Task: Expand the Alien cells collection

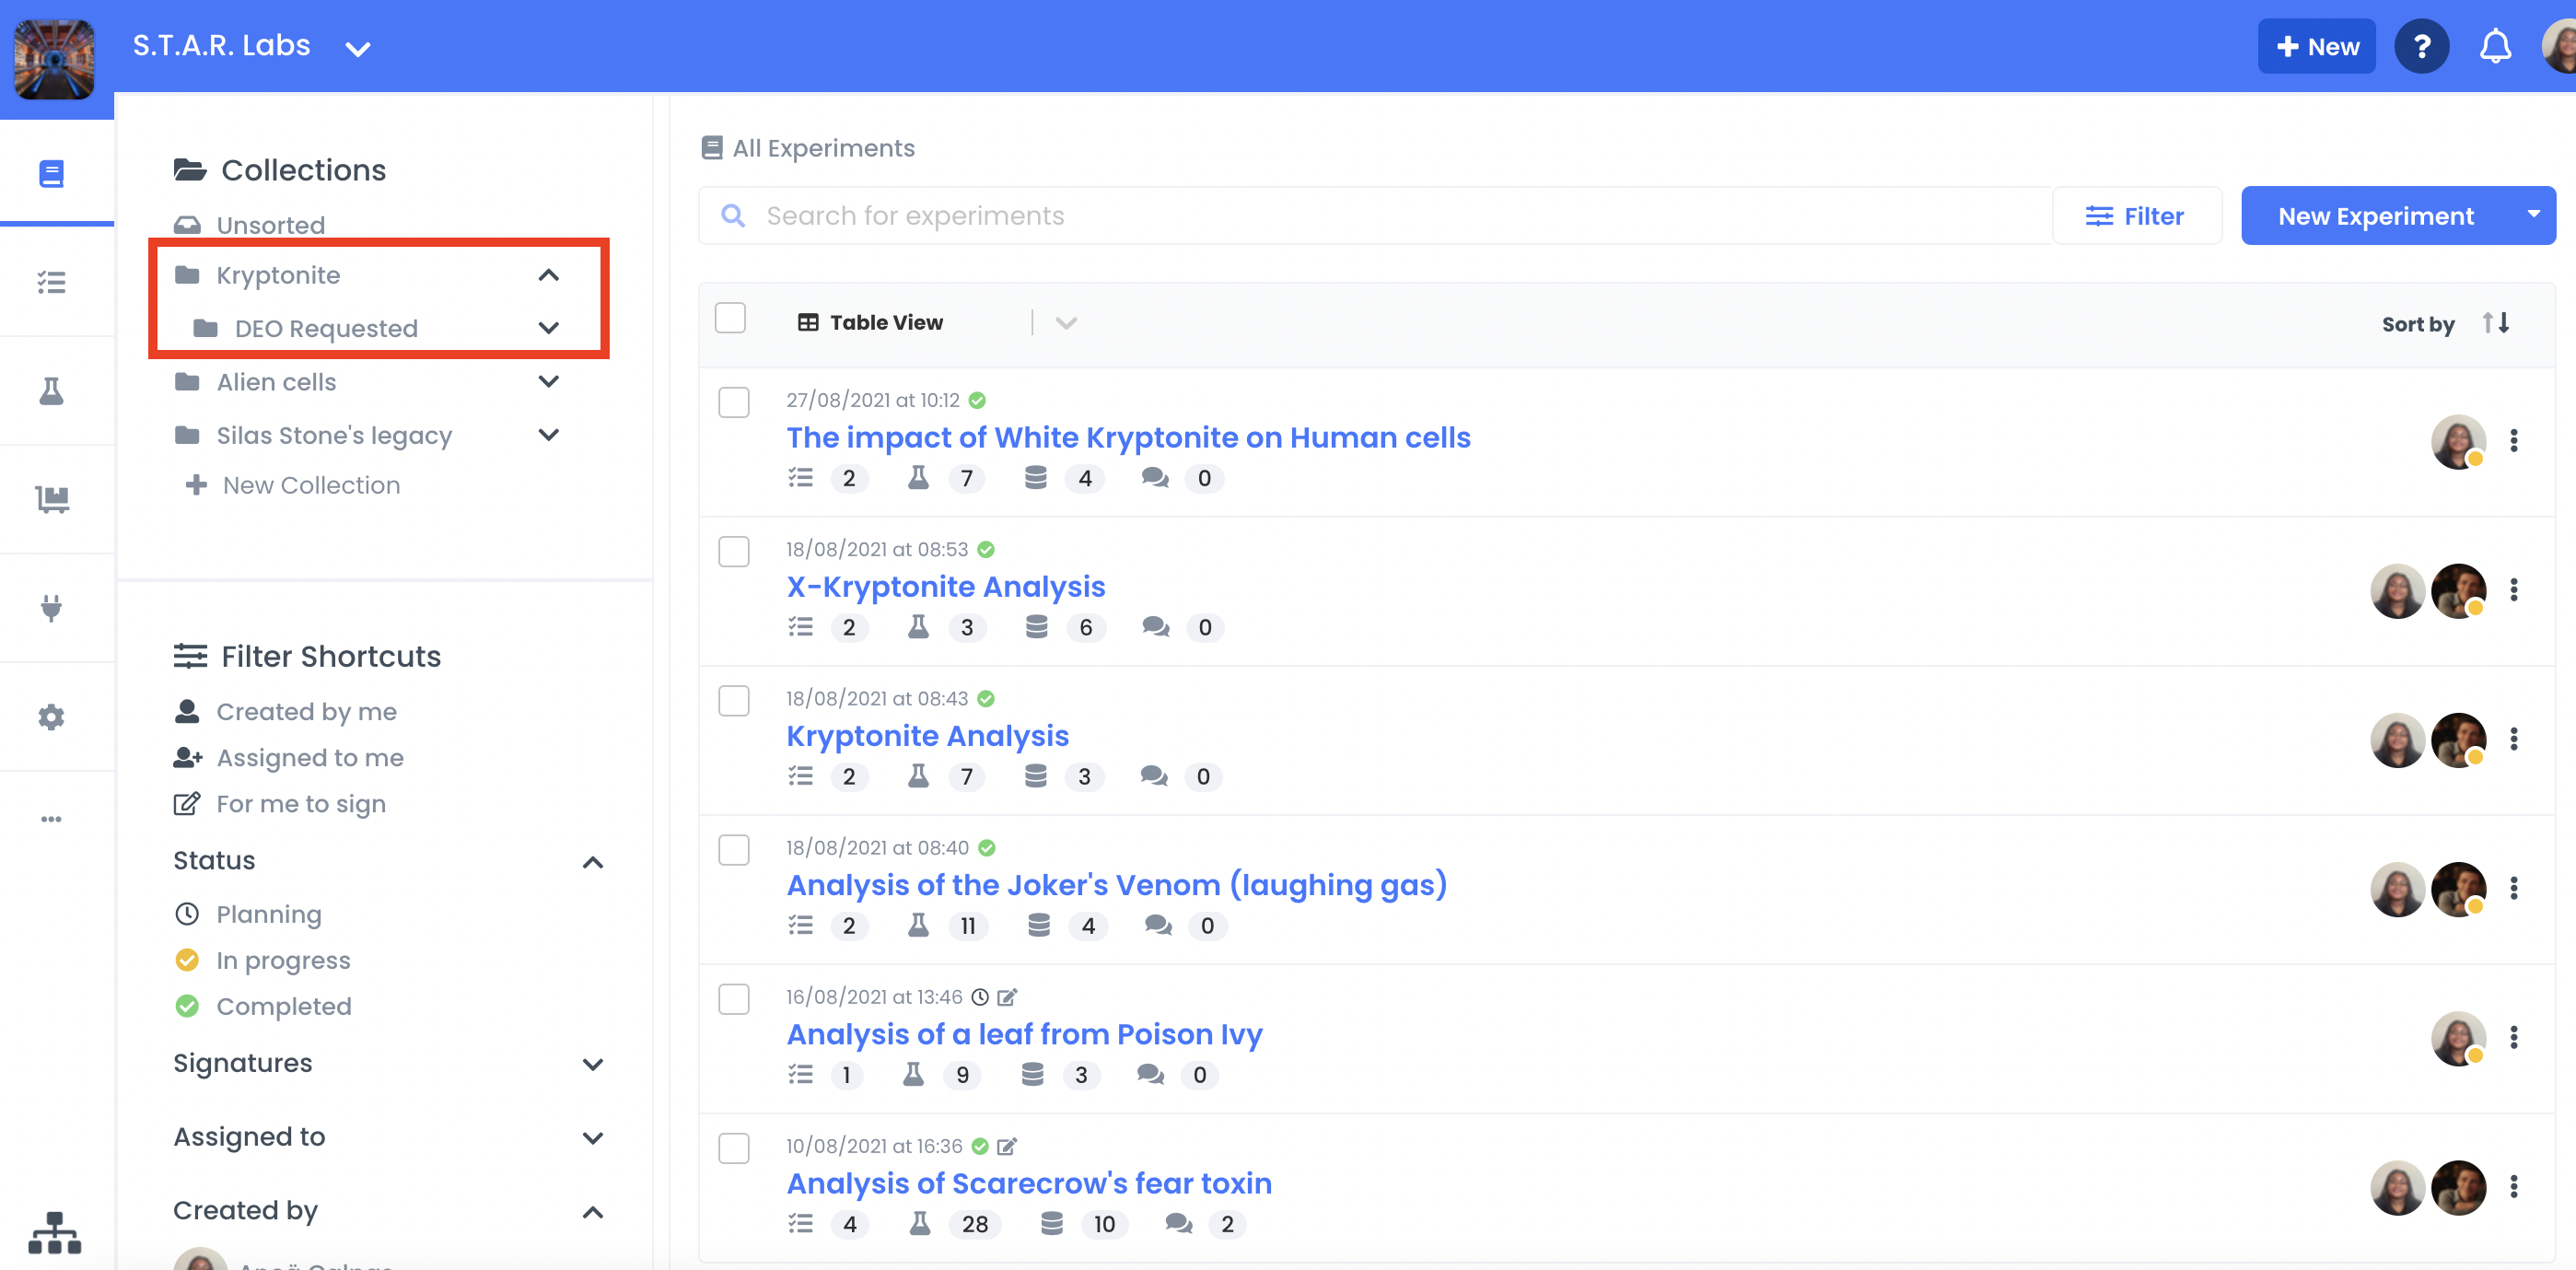Action: pyautogui.click(x=548, y=381)
